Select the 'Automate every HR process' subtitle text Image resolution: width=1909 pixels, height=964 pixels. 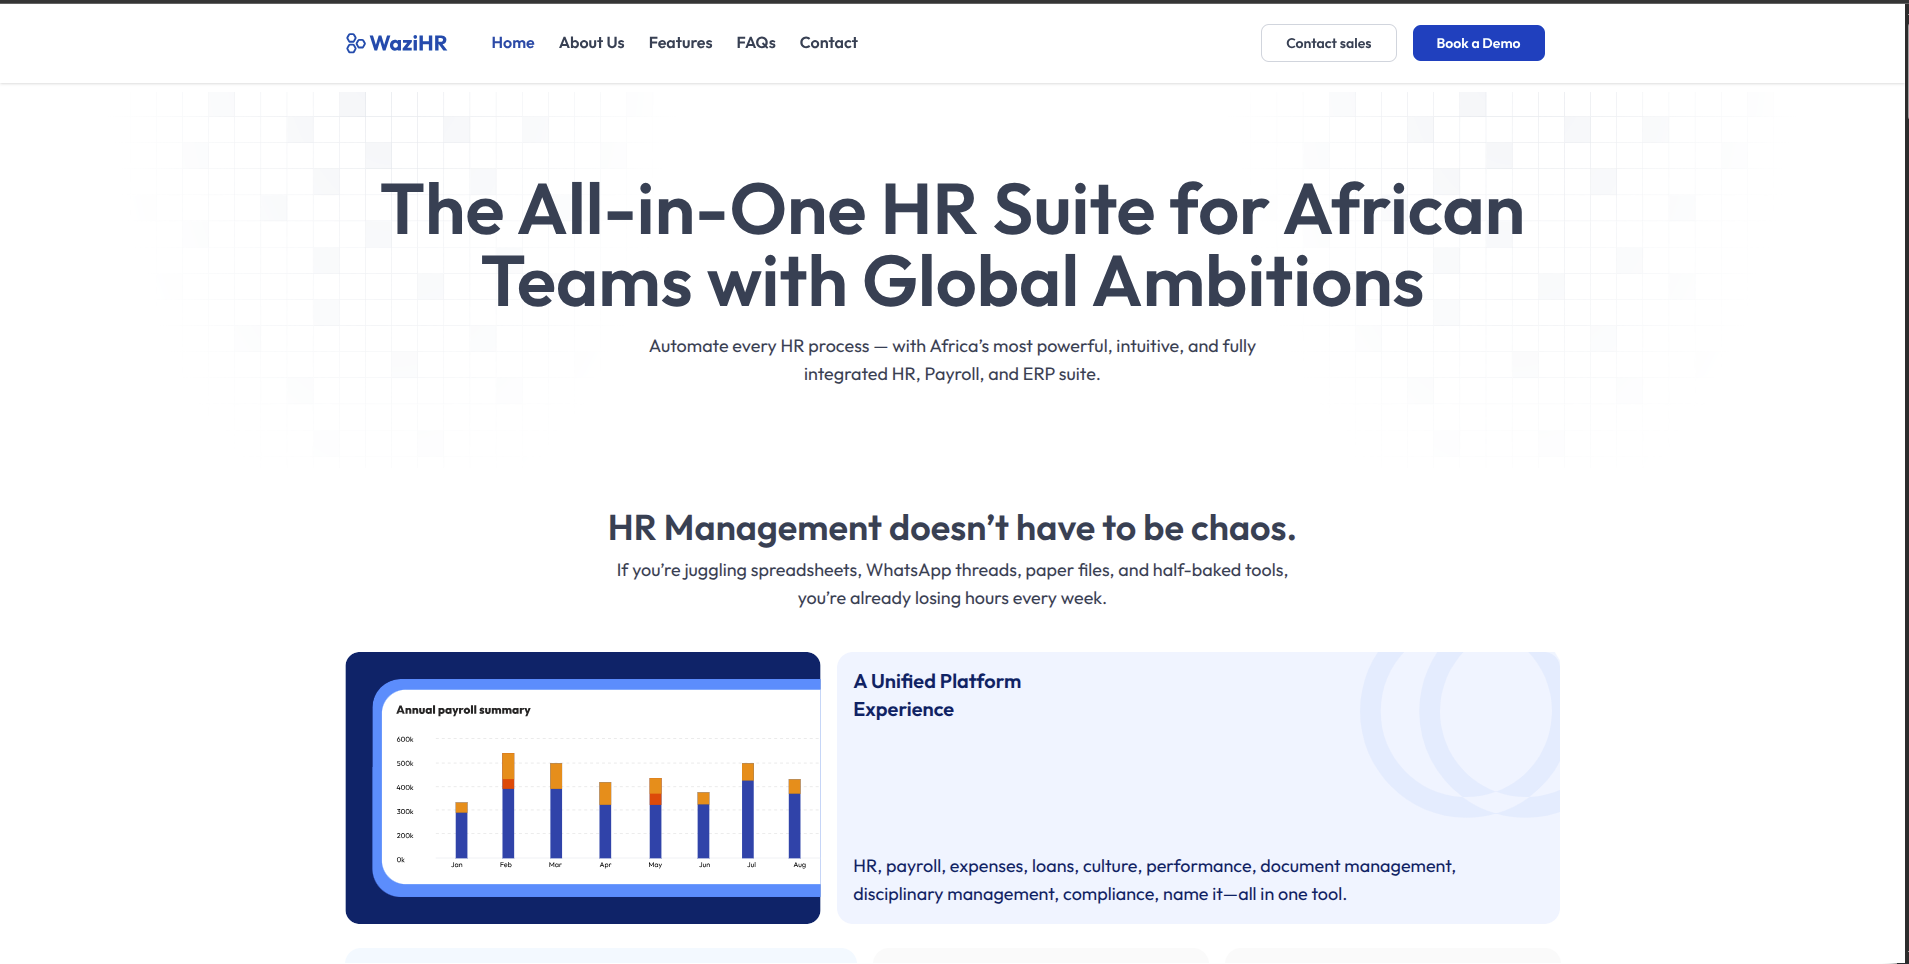(x=952, y=360)
